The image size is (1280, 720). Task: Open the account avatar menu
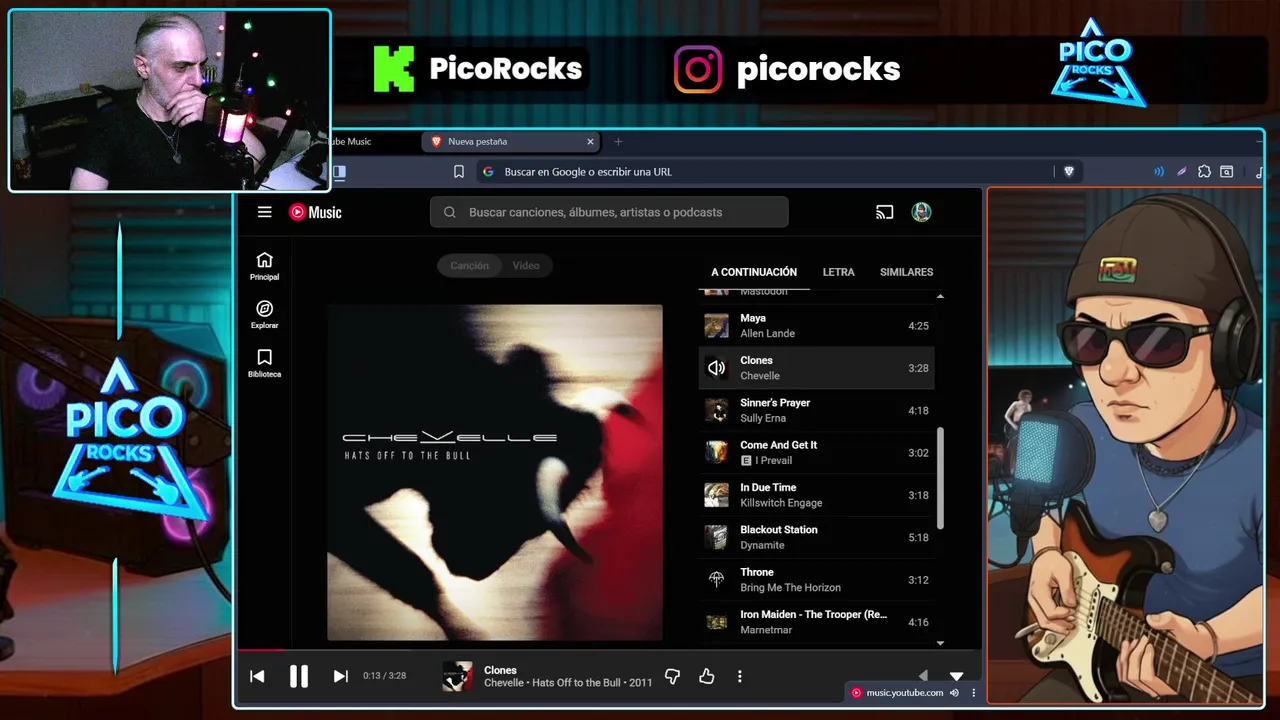pos(921,212)
